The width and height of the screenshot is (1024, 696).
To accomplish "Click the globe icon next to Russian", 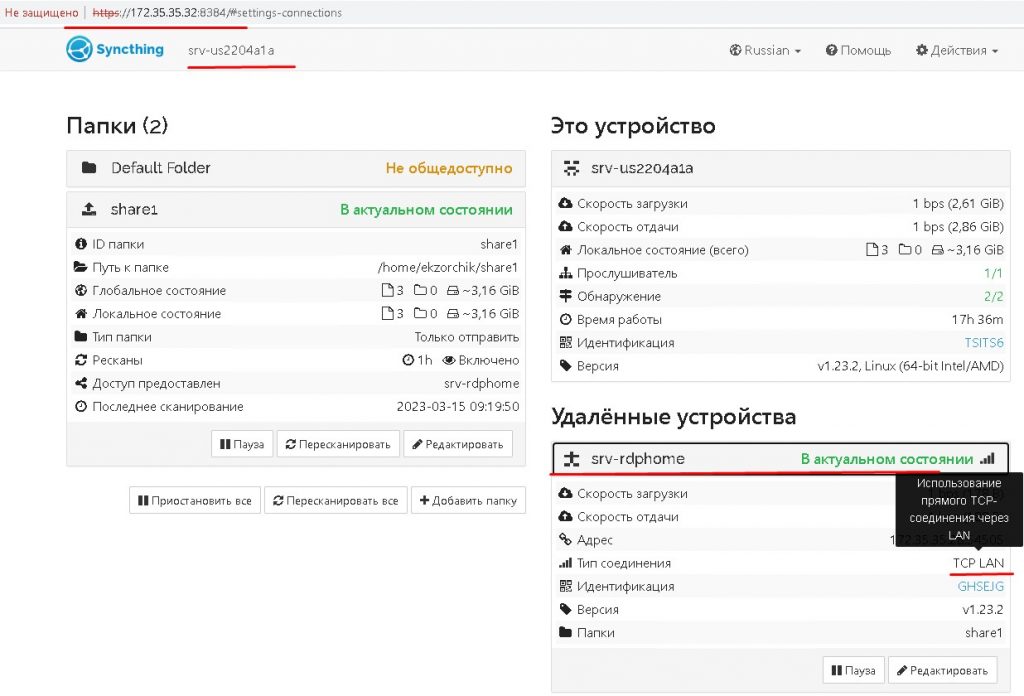I will (736, 51).
